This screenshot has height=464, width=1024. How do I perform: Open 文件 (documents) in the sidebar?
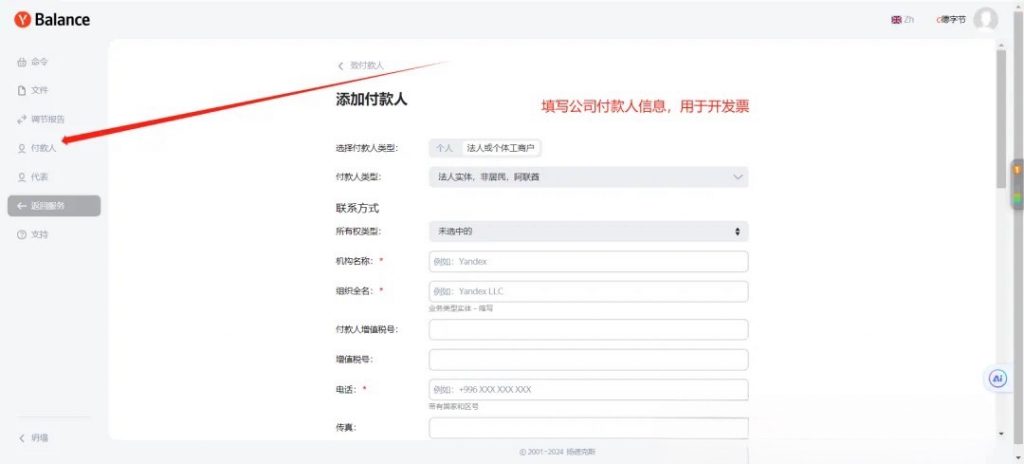(39, 90)
